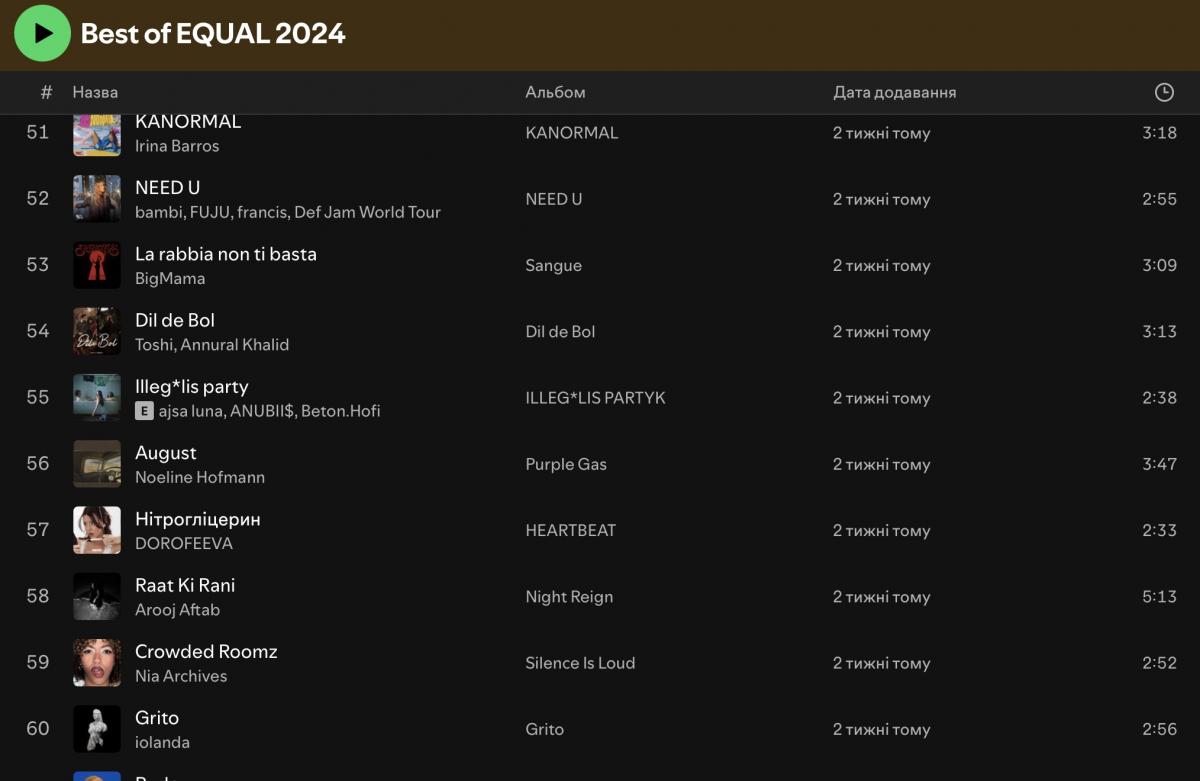Go to artist Arooj Aftab
Screen dimensions: 1200x781
pyautogui.click(x=177, y=610)
